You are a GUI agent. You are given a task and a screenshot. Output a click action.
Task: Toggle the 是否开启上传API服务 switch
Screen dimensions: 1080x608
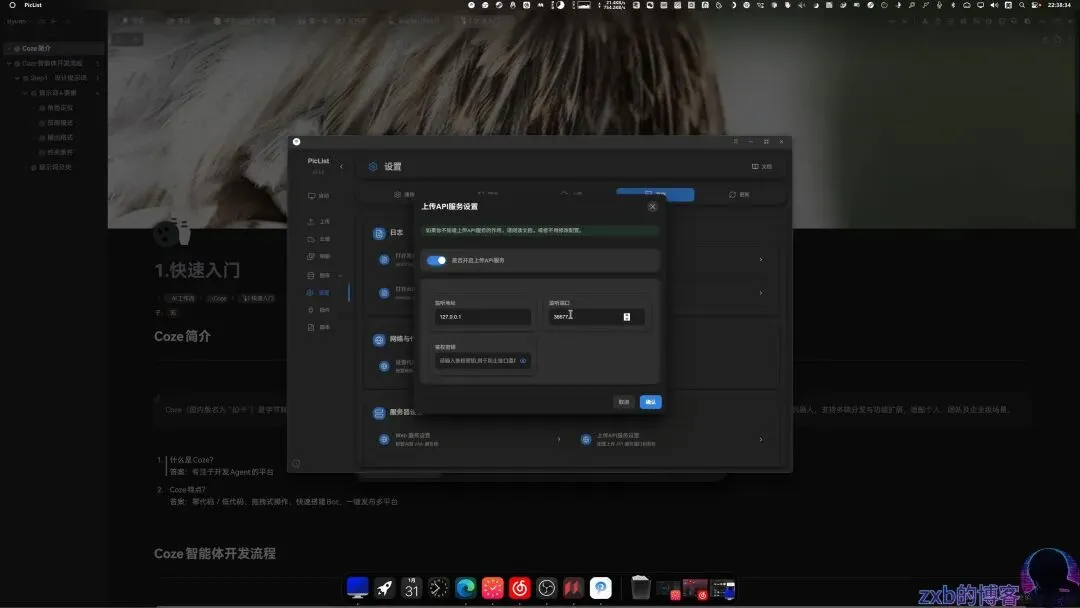pyautogui.click(x=436, y=260)
